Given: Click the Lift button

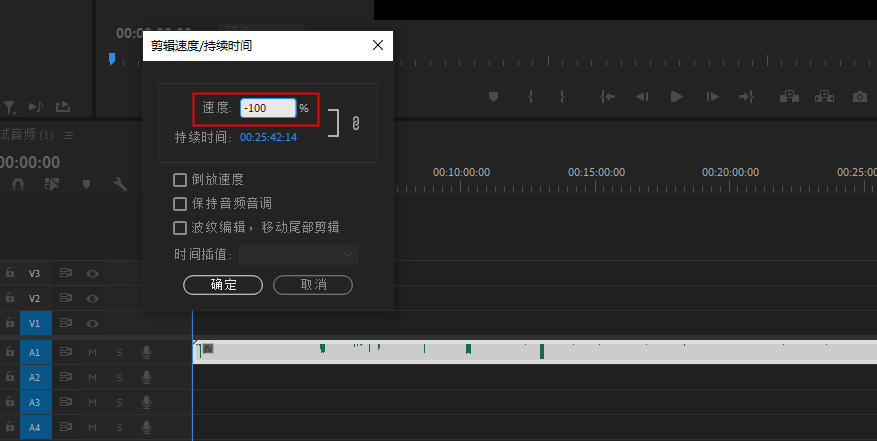Looking at the screenshot, I should tap(789, 97).
